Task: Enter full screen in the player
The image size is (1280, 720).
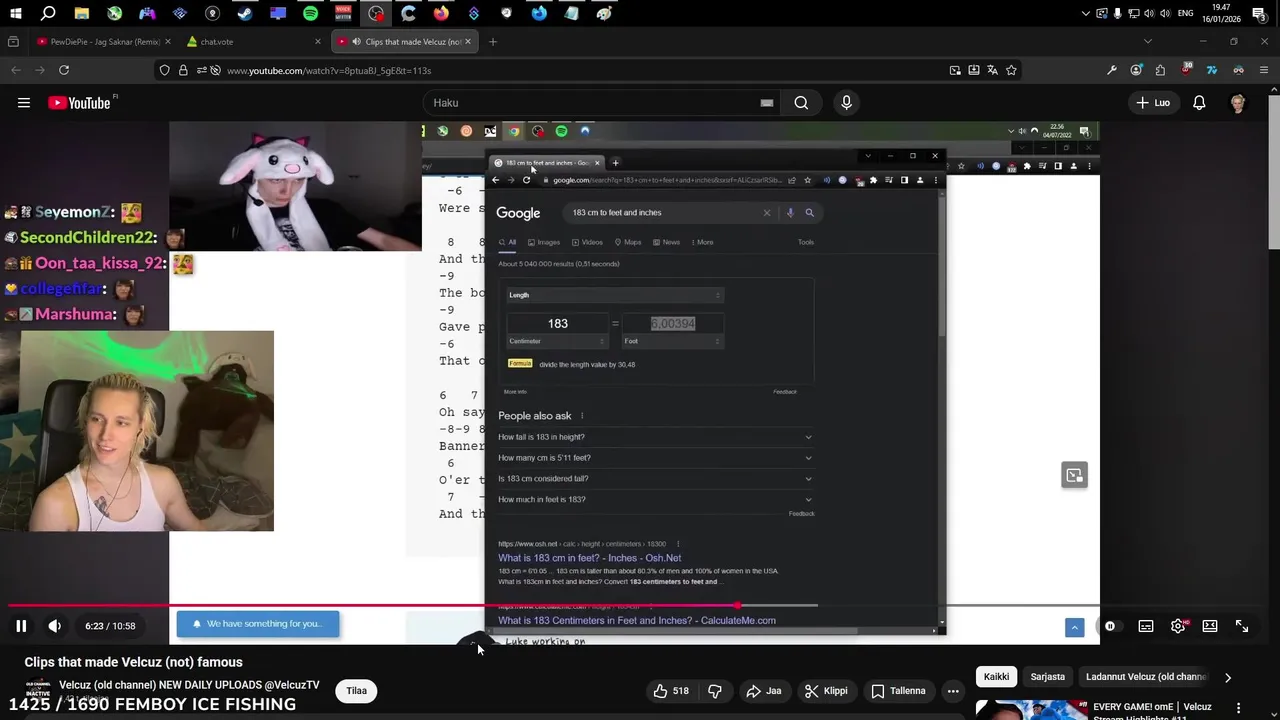Action: tap(1242, 626)
